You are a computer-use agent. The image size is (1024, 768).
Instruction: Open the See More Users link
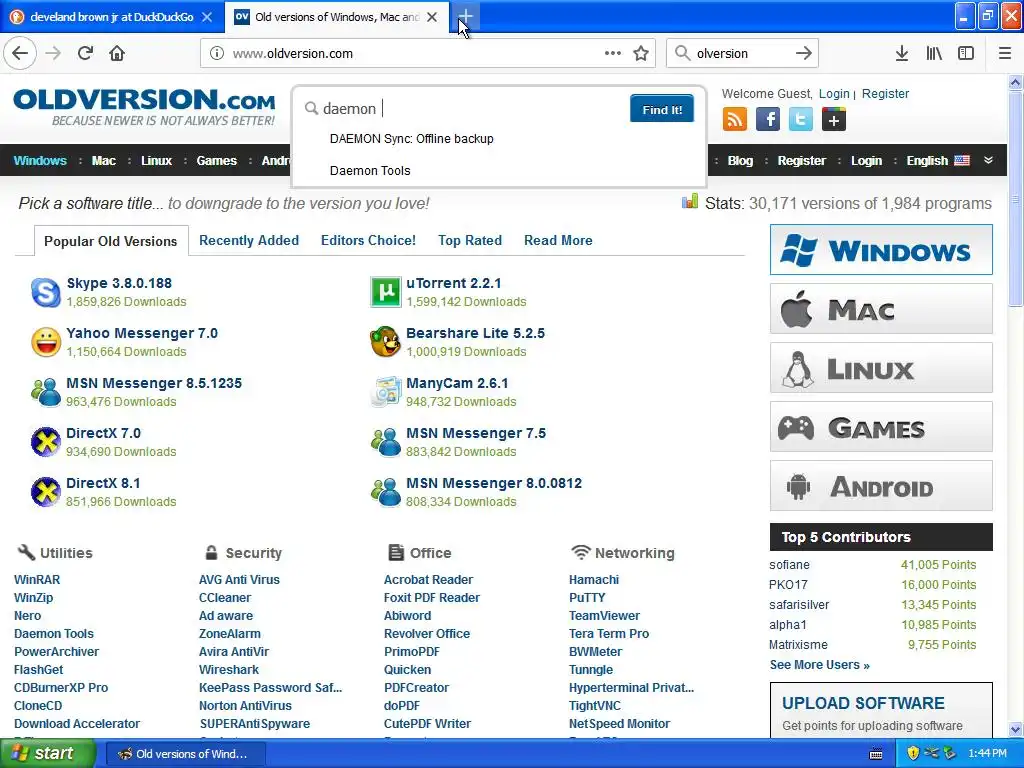tap(820, 665)
